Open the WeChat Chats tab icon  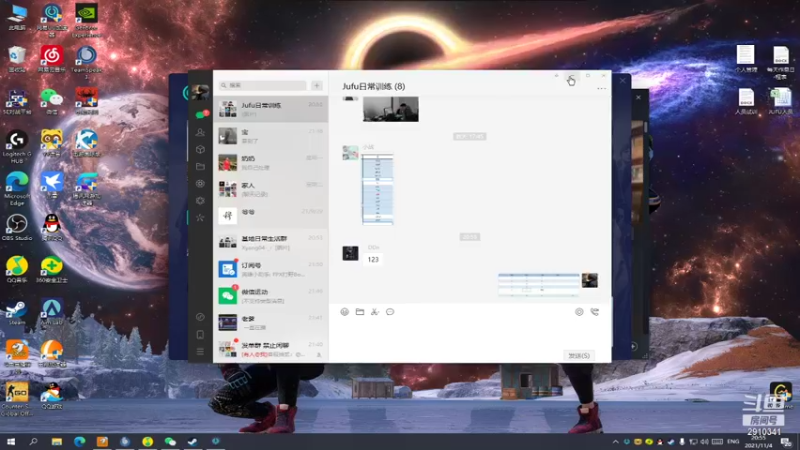click(201, 115)
